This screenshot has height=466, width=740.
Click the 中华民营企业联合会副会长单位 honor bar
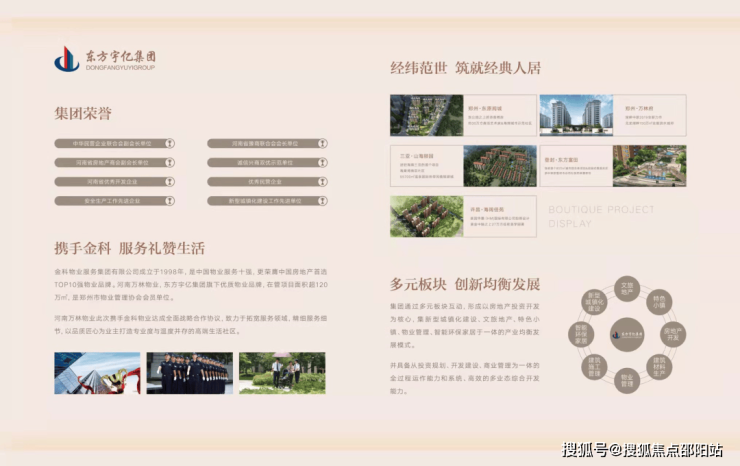point(115,144)
